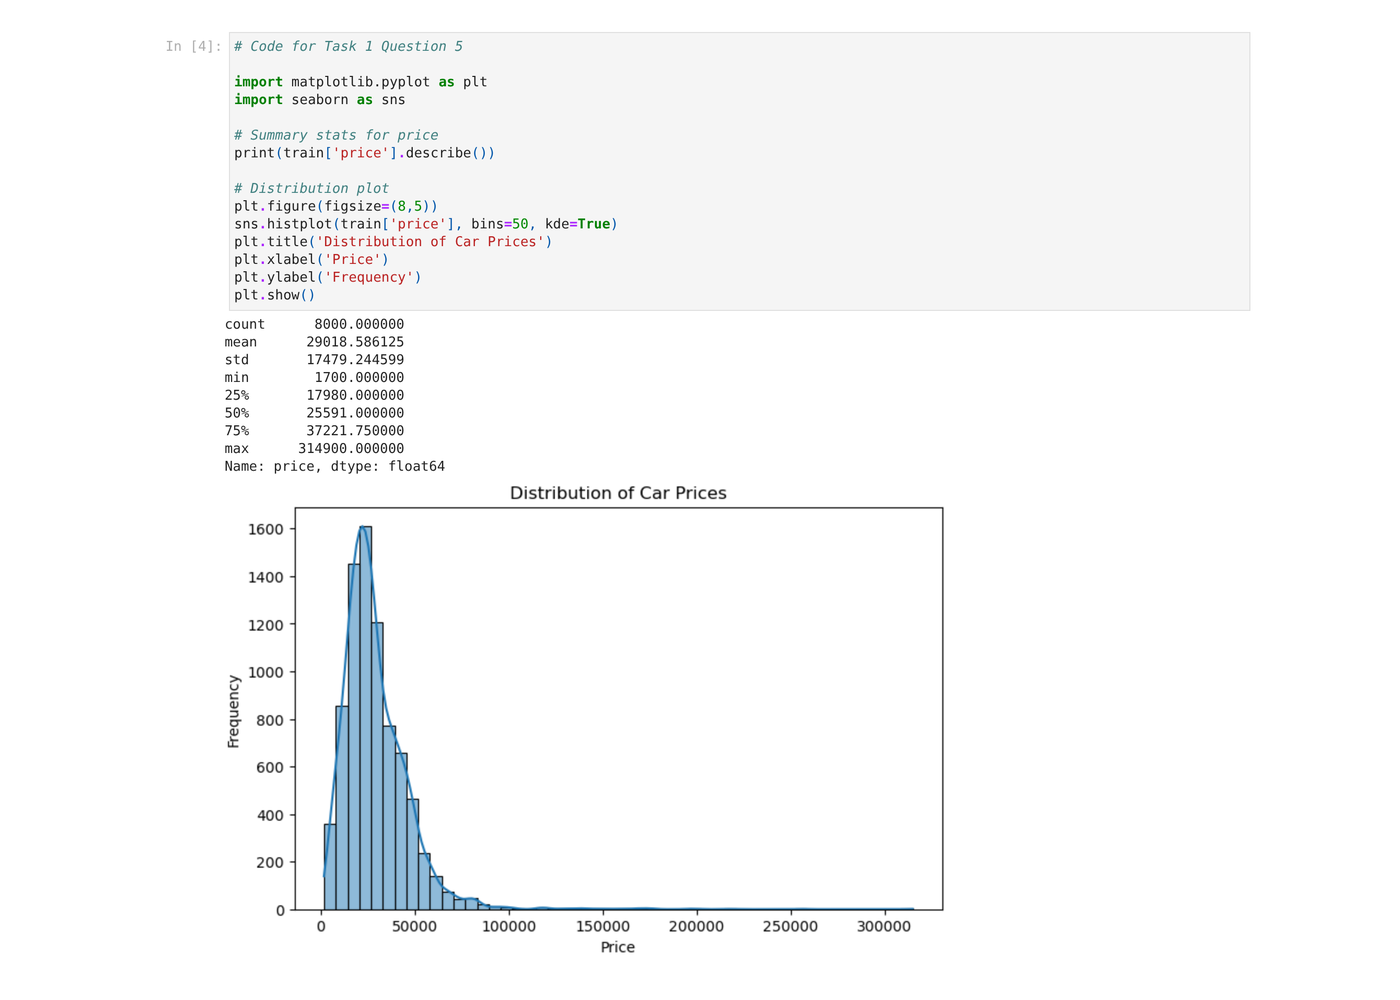The width and height of the screenshot is (1400, 1000).
Task: Click the max 314900.000000 output row
Action: click(x=314, y=449)
